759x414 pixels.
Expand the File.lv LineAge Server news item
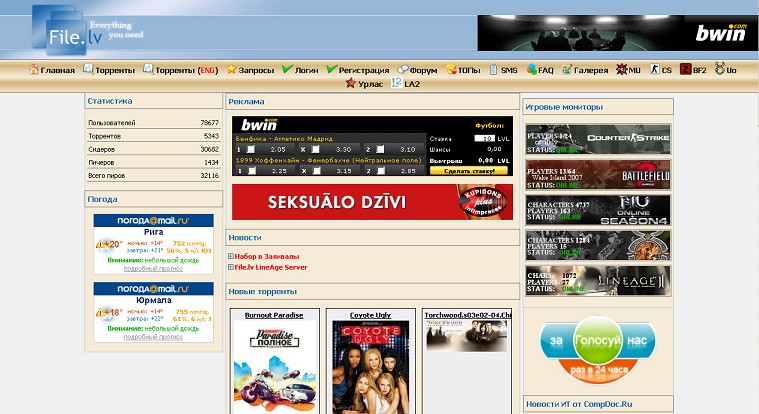coord(231,267)
